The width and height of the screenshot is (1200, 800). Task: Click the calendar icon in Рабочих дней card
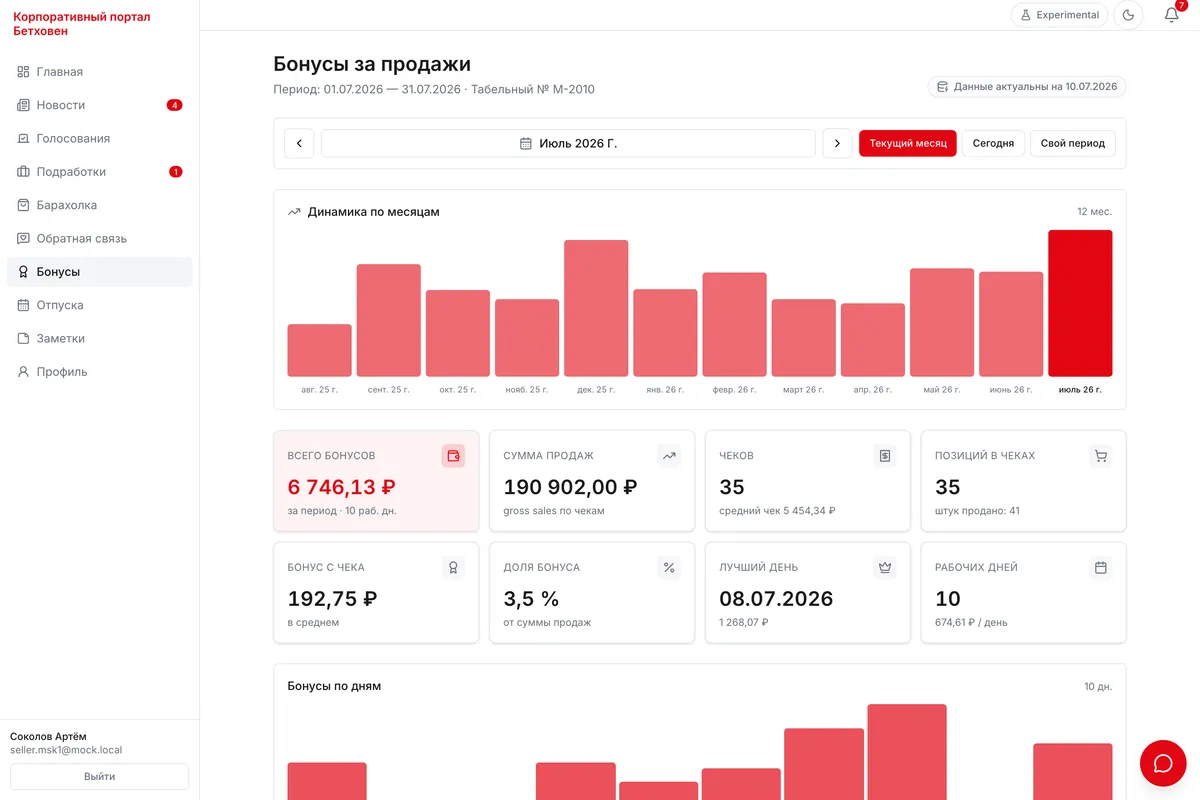point(1101,568)
